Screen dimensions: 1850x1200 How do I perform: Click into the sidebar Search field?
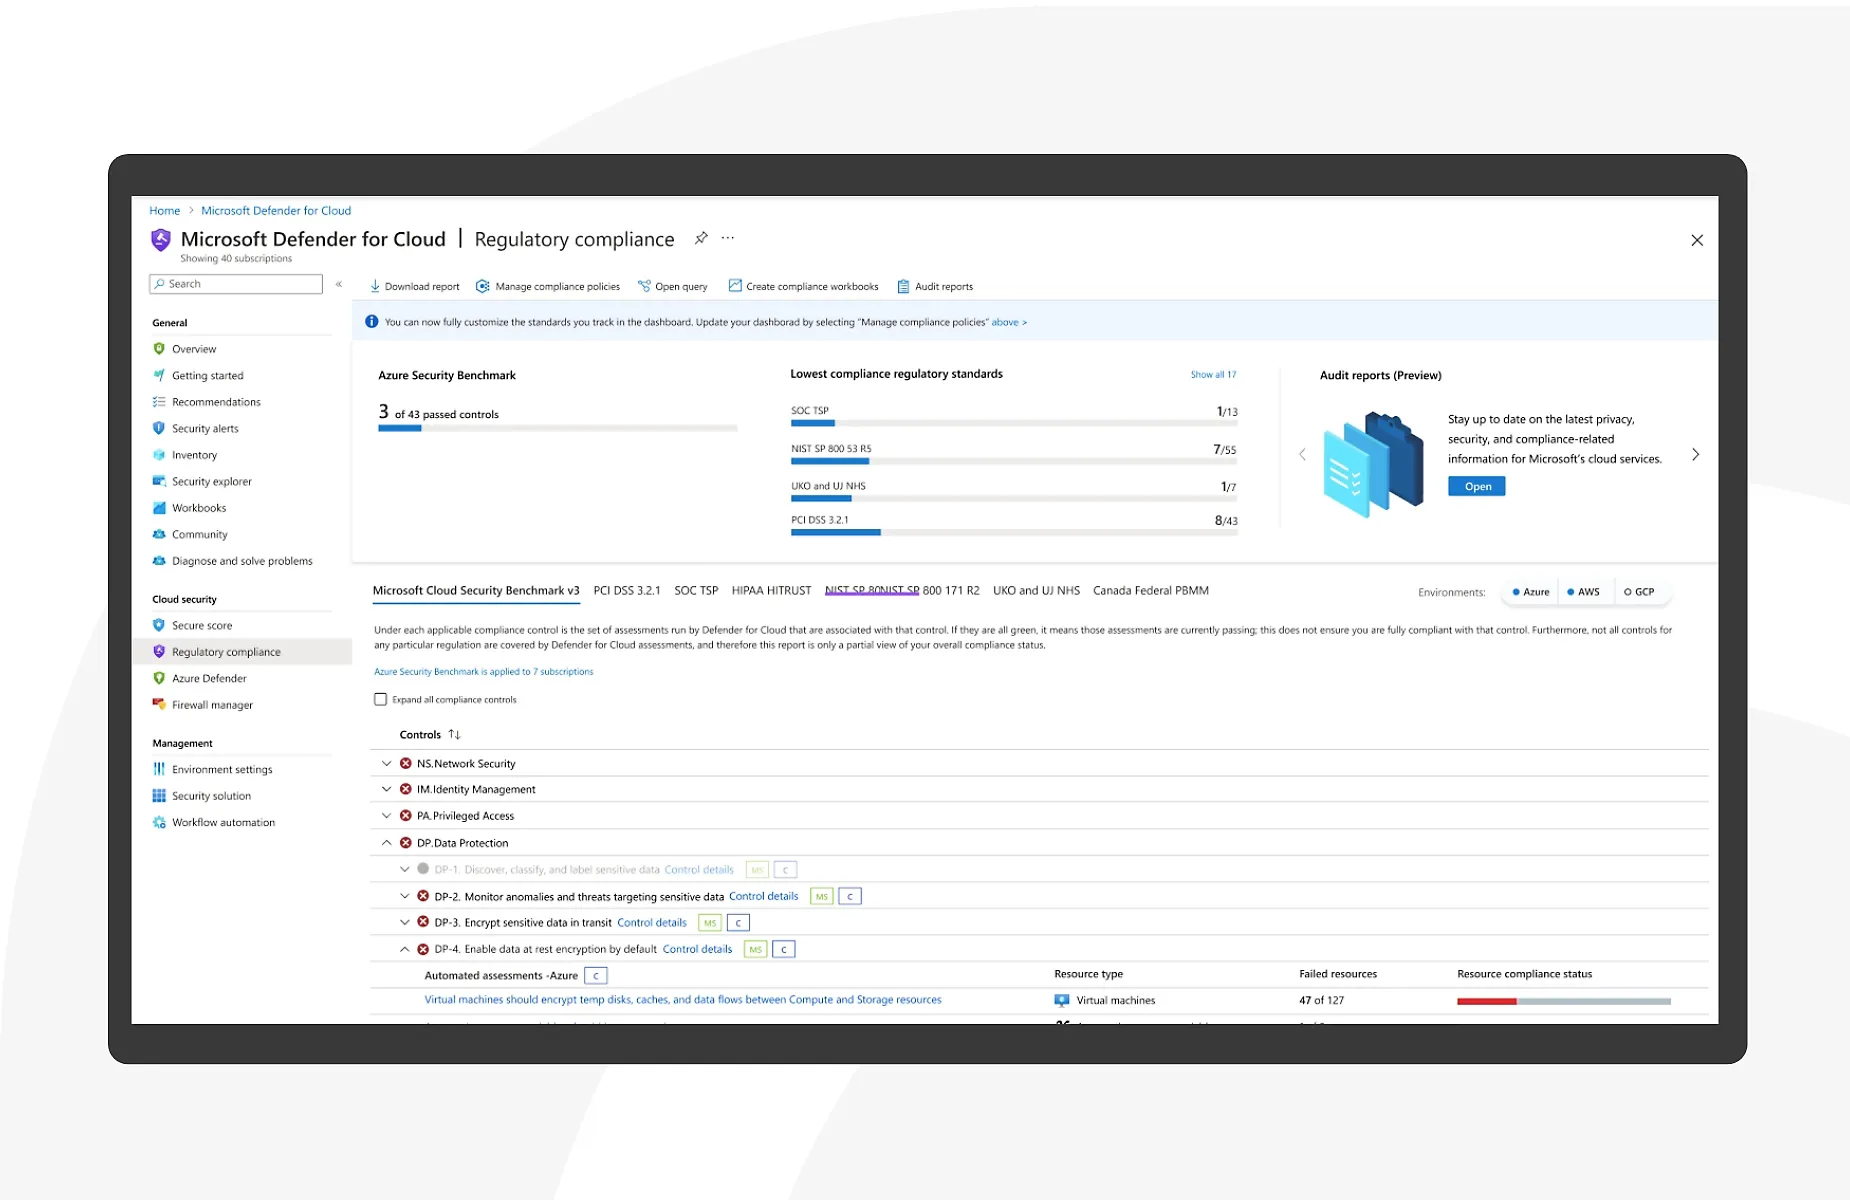click(x=236, y=284)
